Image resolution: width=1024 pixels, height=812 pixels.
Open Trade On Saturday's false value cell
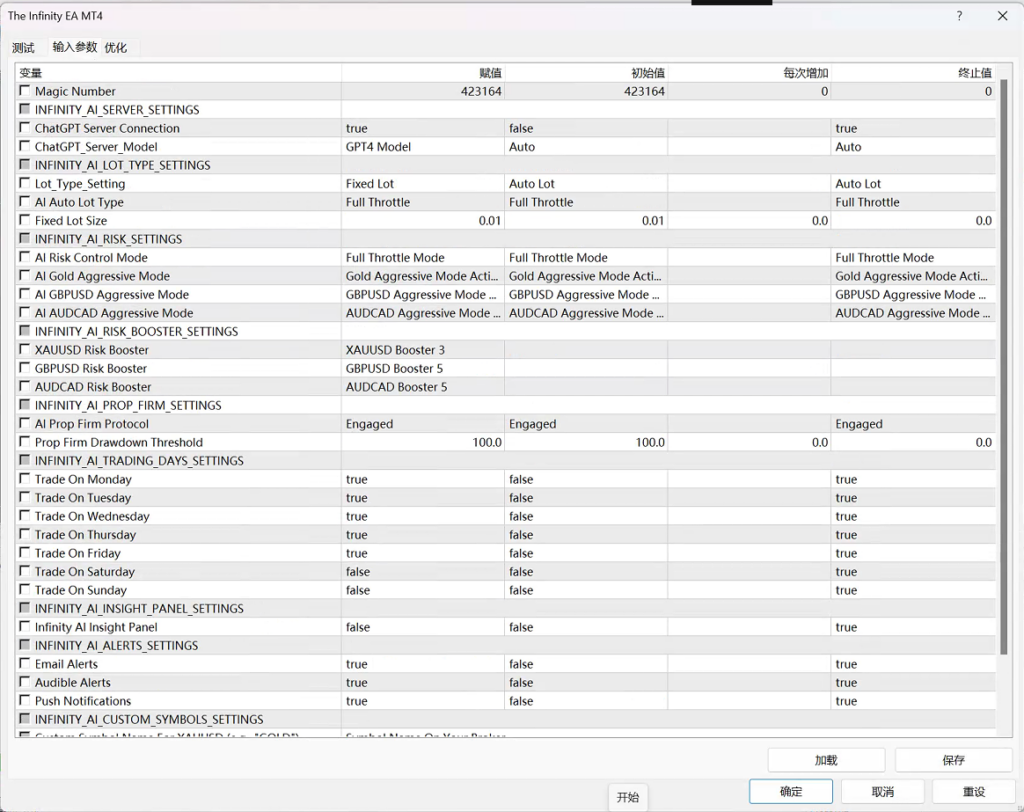(x=422, y=572)
